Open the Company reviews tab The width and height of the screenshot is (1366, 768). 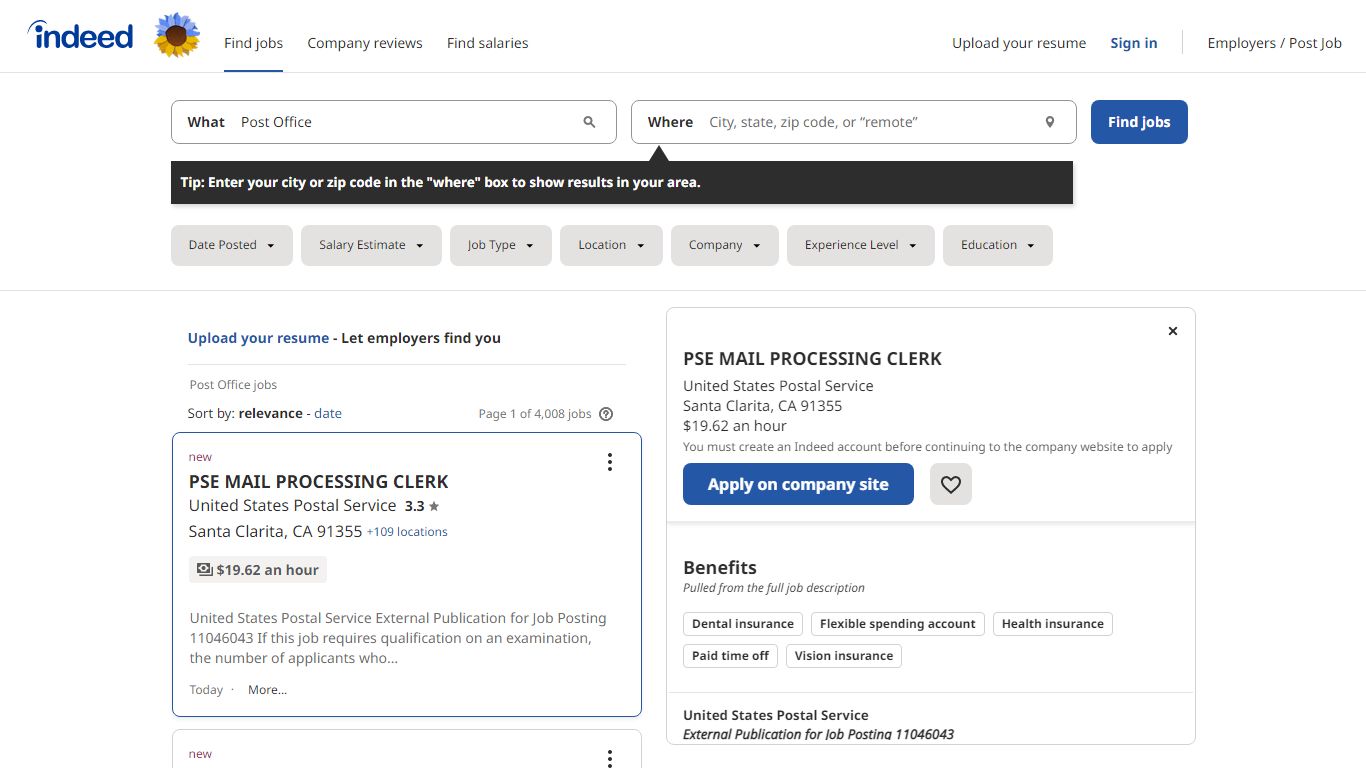365,43
